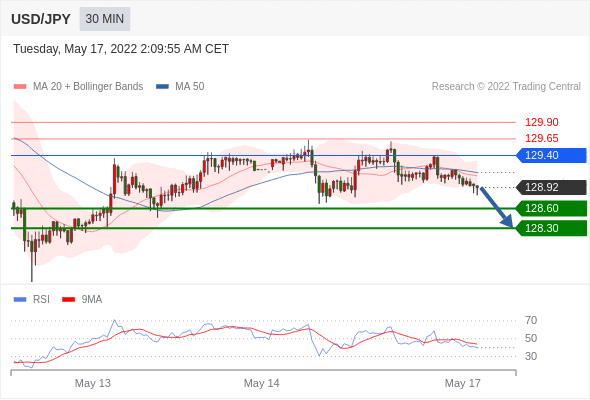Click the RSI blue legend swatch

[x=20, y=300]
